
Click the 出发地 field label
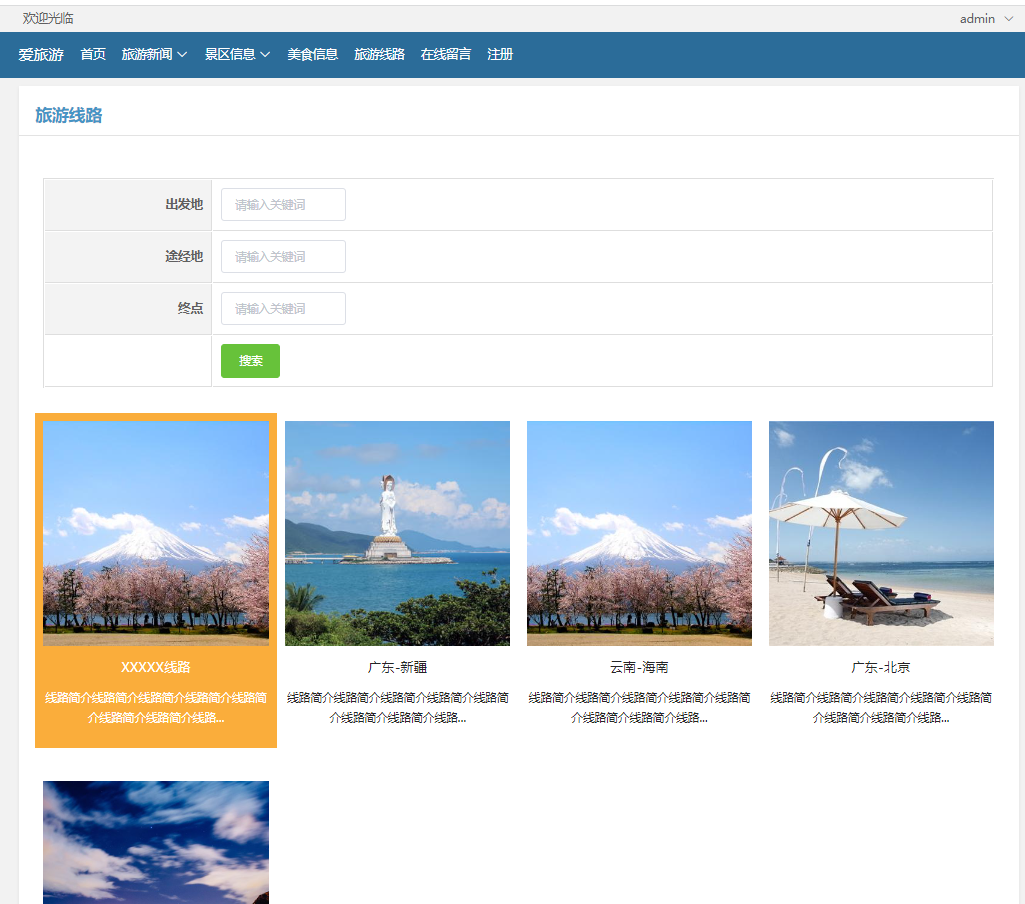[184, 205]
